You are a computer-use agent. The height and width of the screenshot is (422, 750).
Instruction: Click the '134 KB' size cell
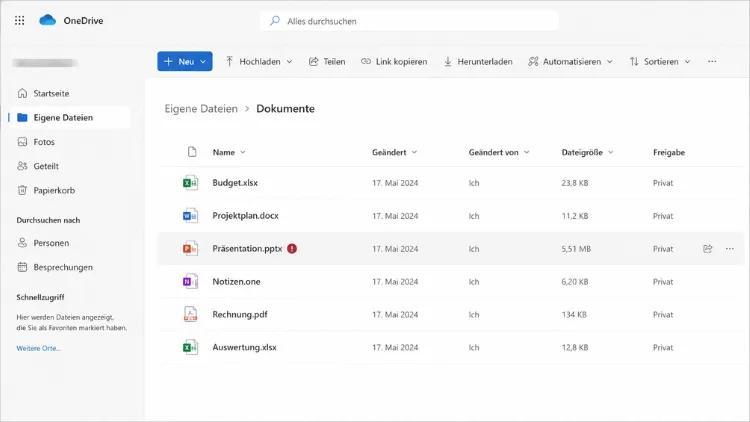pos(574,314)
